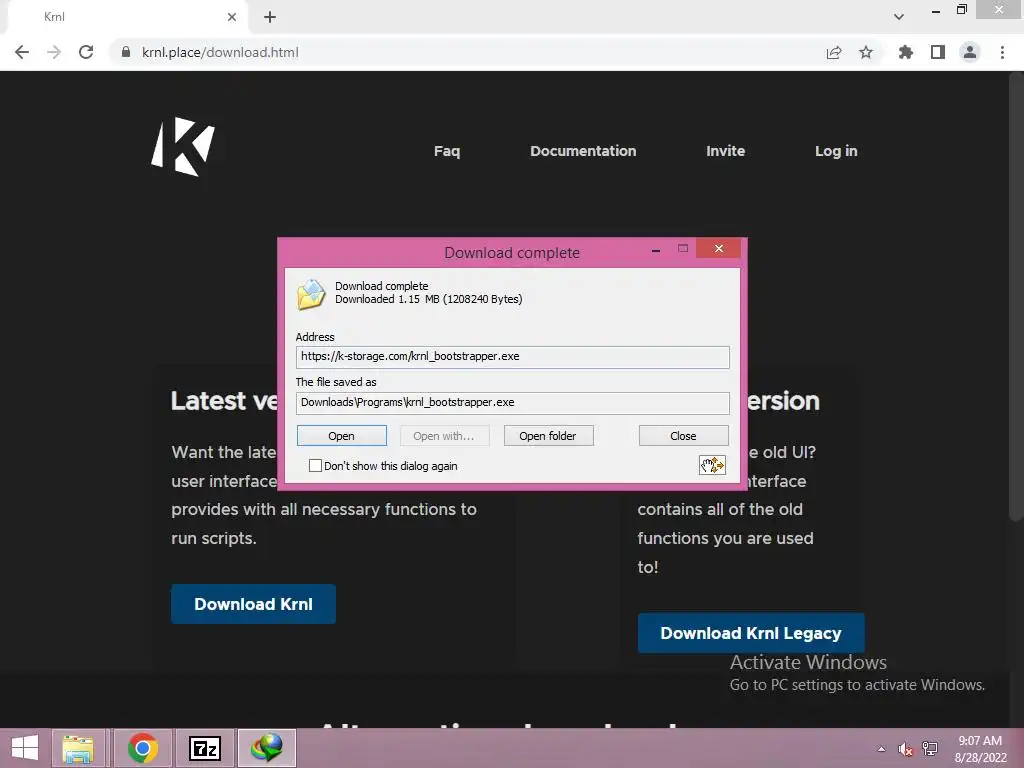Open the Invite nav link
1024x768 pixels.
tap(726, 151)
